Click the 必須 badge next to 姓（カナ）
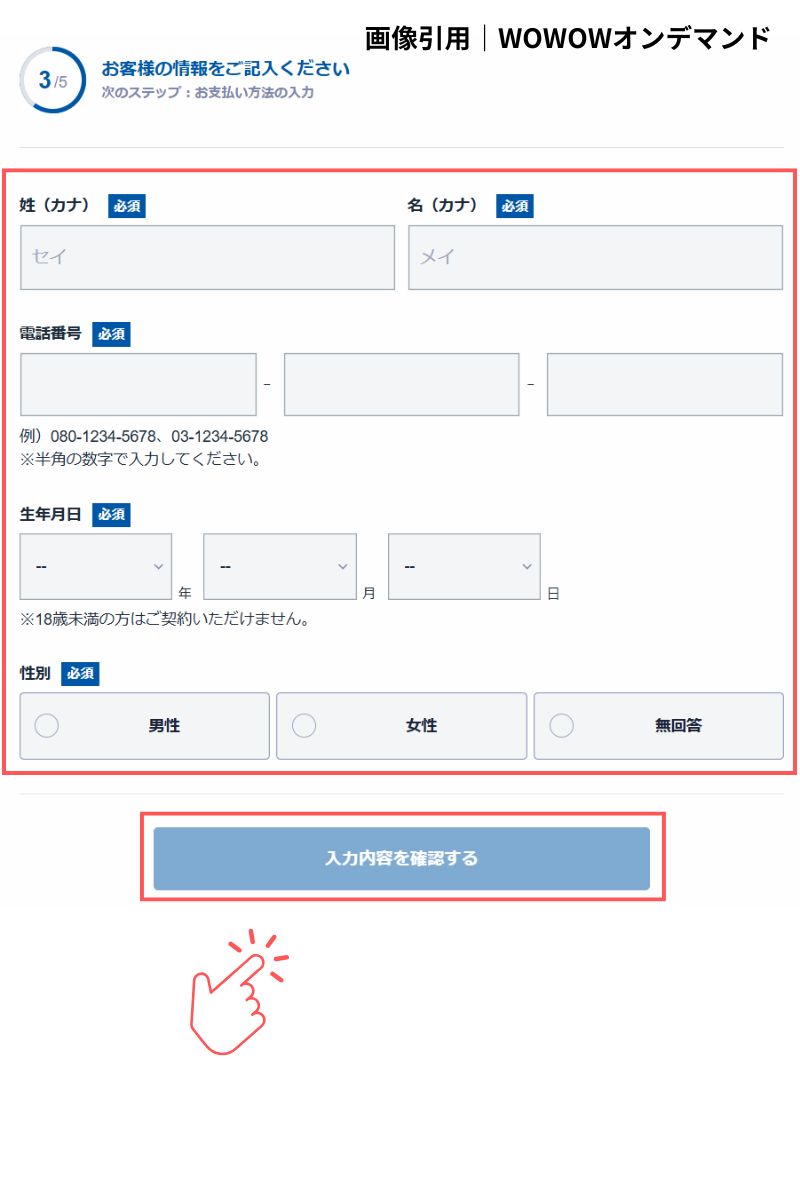The image size is (800, 1200). click(x=127, y=206)
